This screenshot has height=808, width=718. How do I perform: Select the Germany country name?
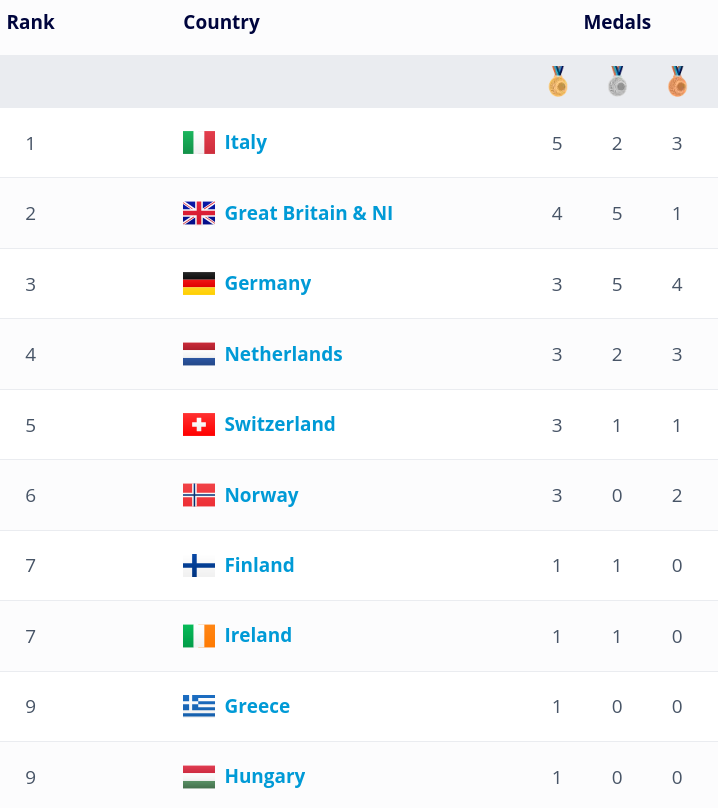click(x=268, y=284)
